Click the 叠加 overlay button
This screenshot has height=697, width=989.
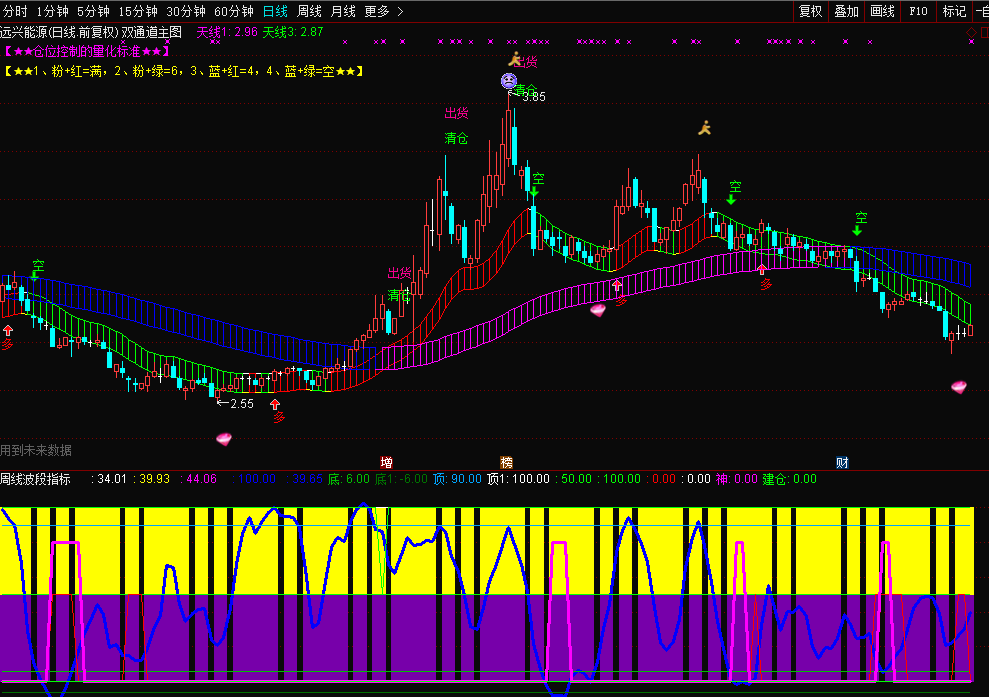point(846,11)
